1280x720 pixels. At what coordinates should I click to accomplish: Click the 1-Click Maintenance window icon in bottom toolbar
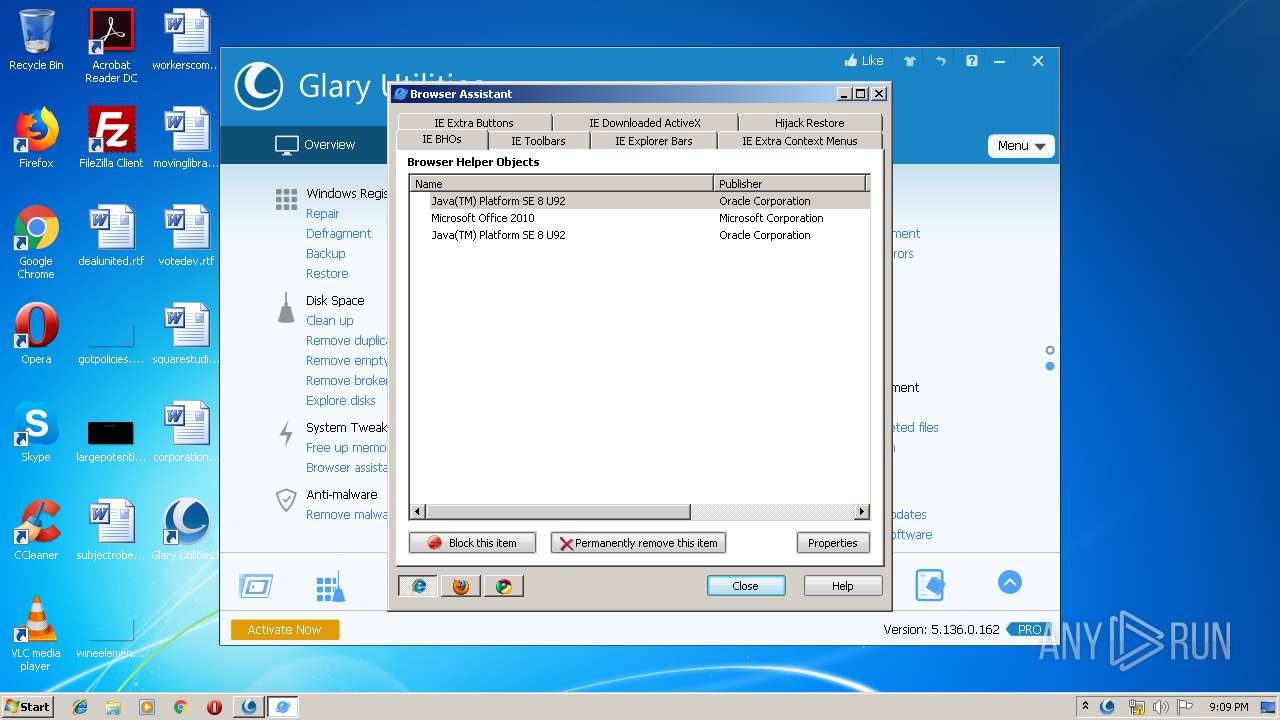(x=256, y=586)
